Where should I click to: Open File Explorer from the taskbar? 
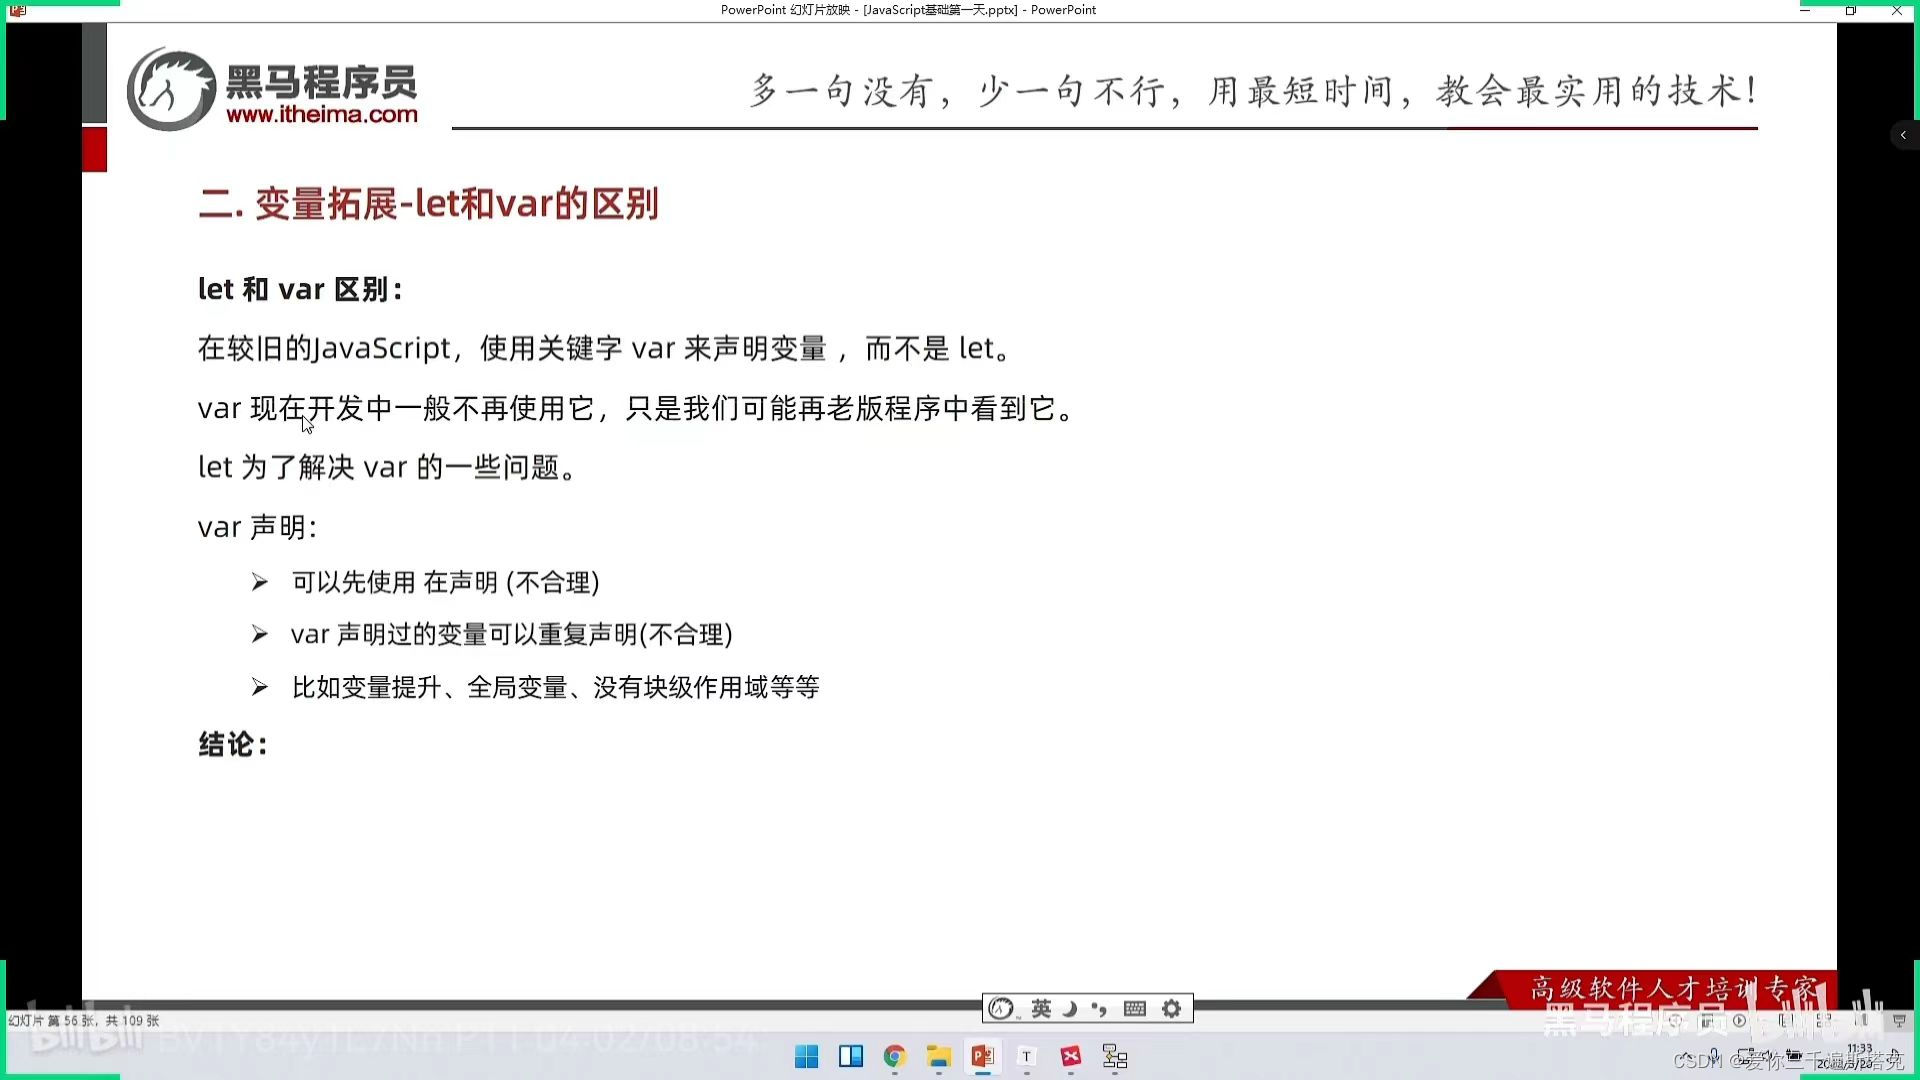click(938, 1057)
